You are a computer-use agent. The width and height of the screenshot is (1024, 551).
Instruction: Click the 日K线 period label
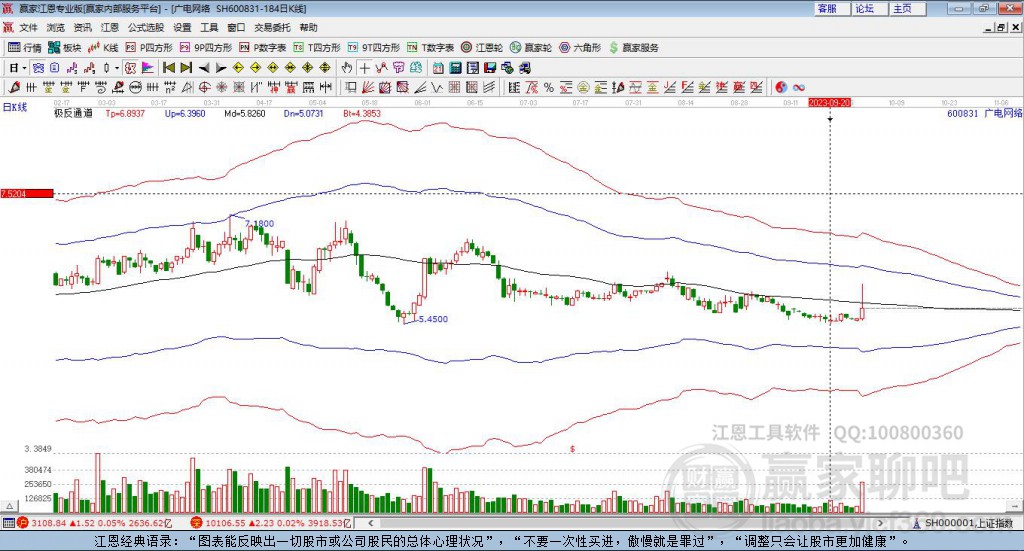[x=15, y=108]
